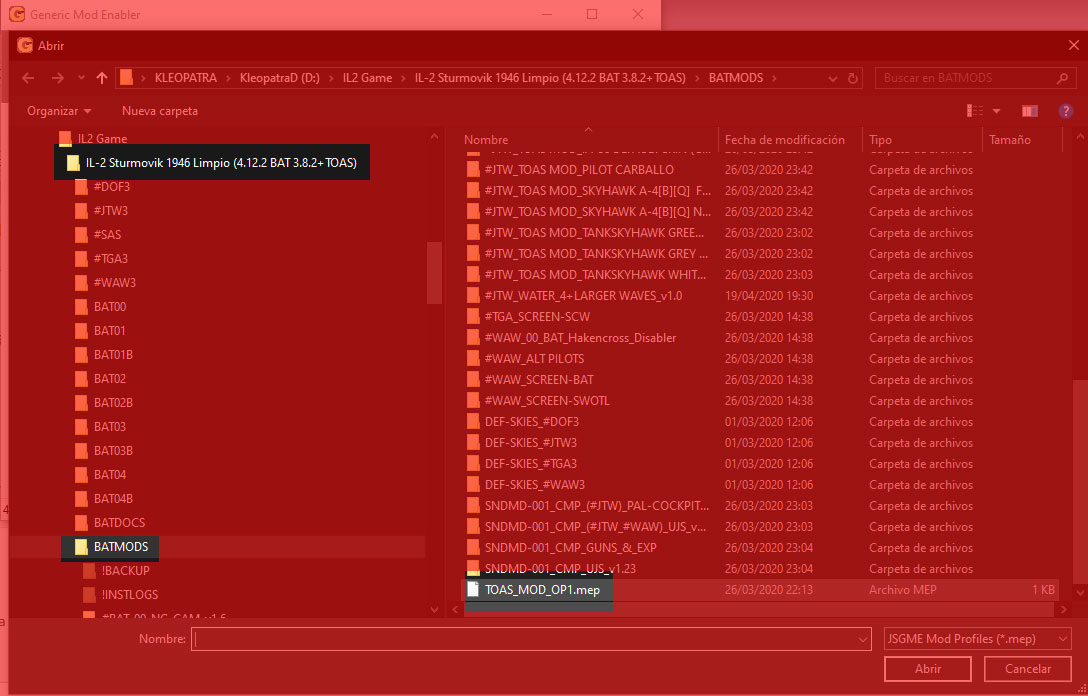The height and width of the screenshot is (696, 1088).
Task: Open address bar history dropdown
Action: click(833, 78)
